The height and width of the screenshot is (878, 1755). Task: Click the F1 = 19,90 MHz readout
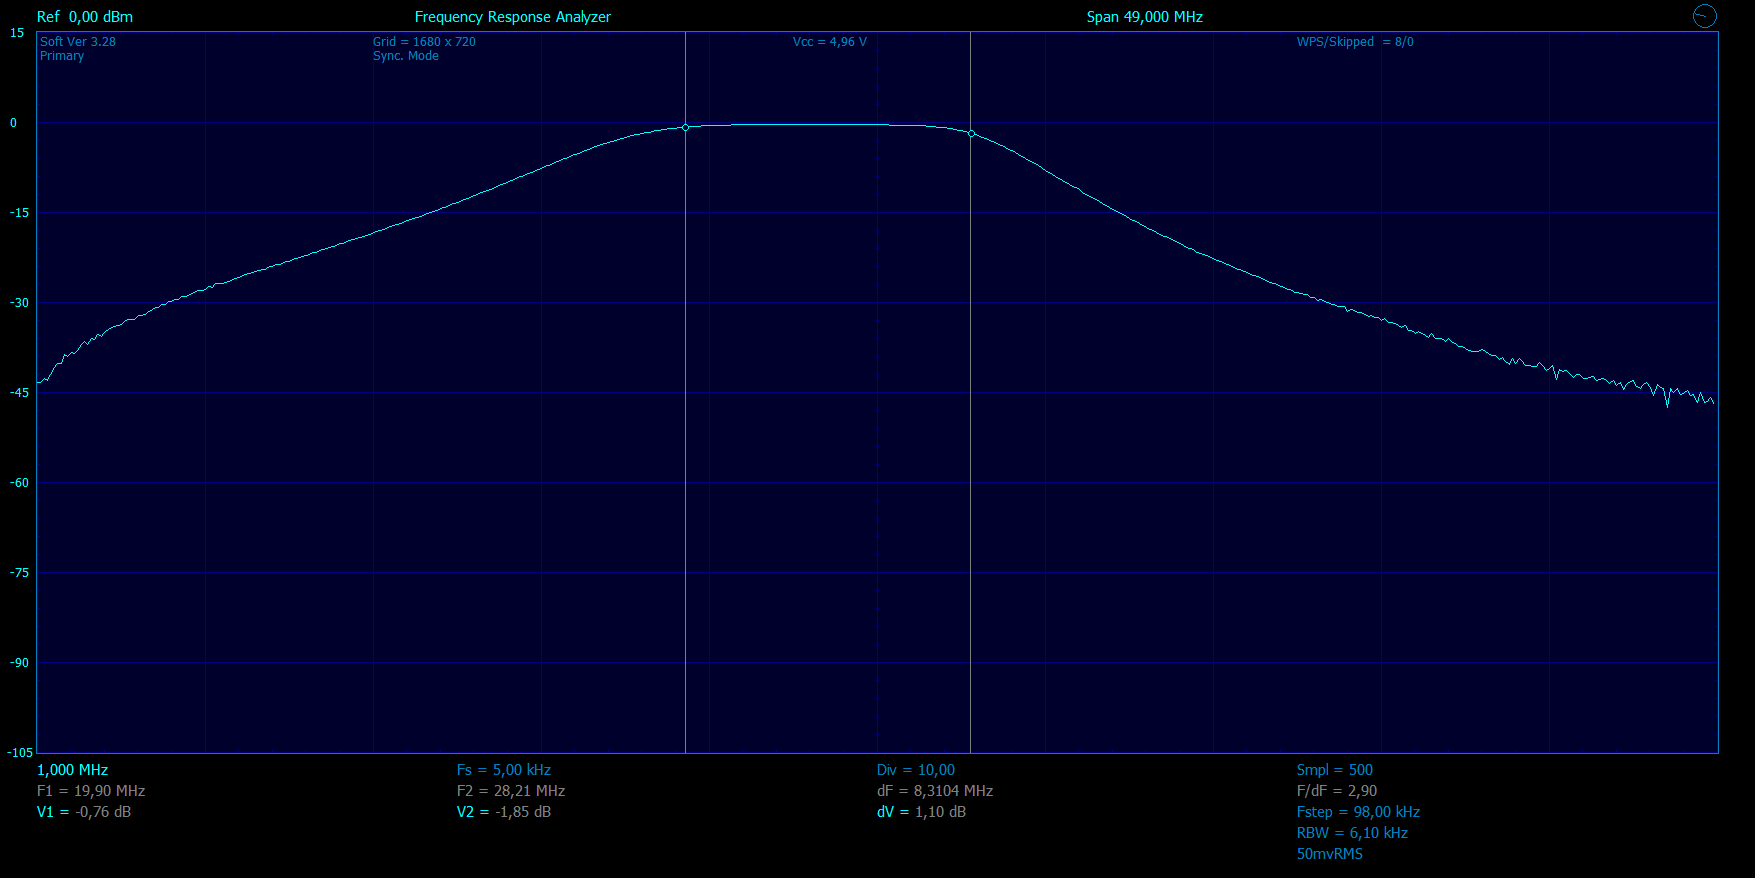(91, 791)
